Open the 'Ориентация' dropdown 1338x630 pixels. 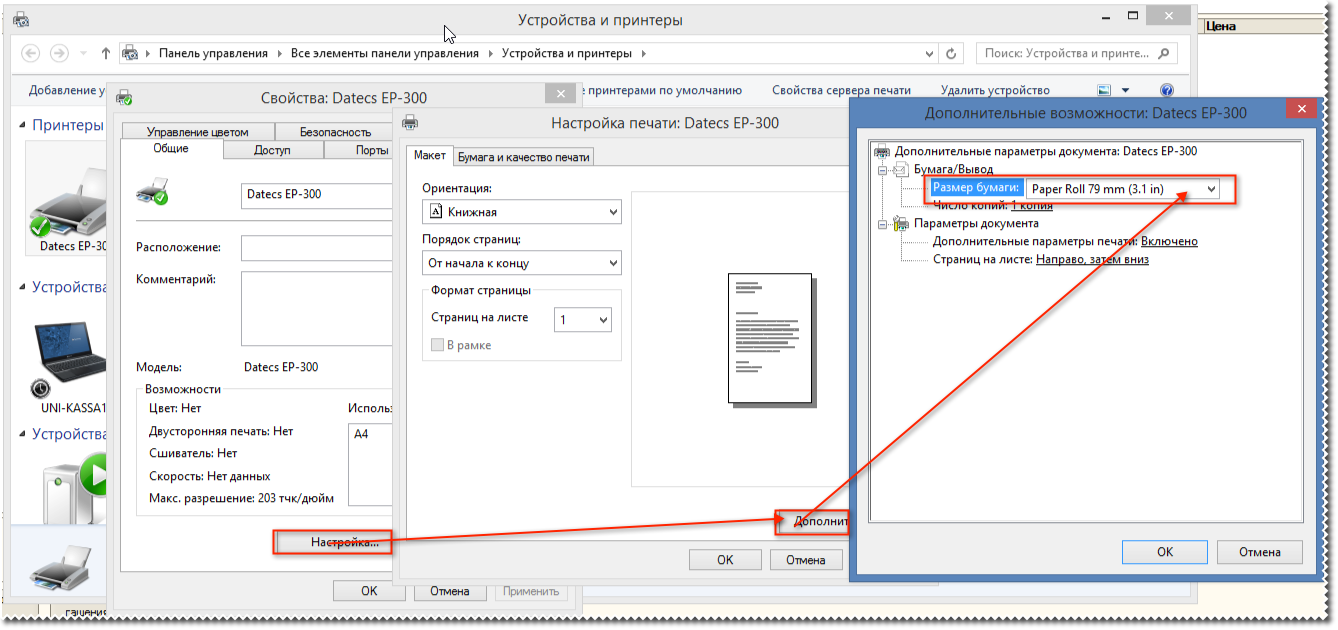(x=521, y=212)
